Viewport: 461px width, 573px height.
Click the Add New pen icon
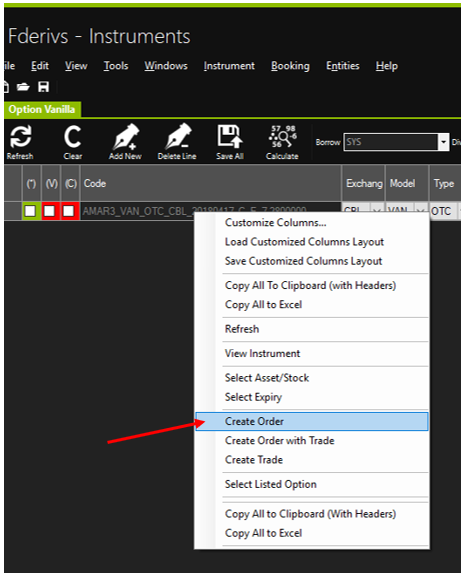(125, 142)
